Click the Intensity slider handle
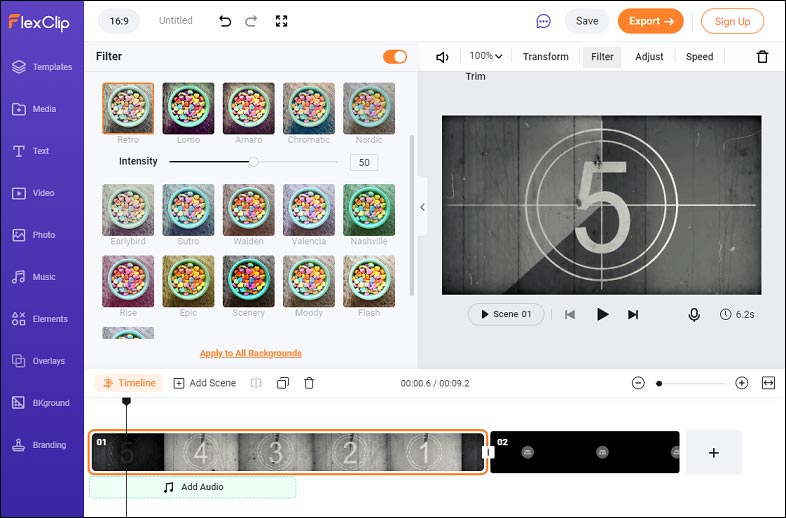The height and width of the screenshot is (518, 786). [x=254, y=161]
